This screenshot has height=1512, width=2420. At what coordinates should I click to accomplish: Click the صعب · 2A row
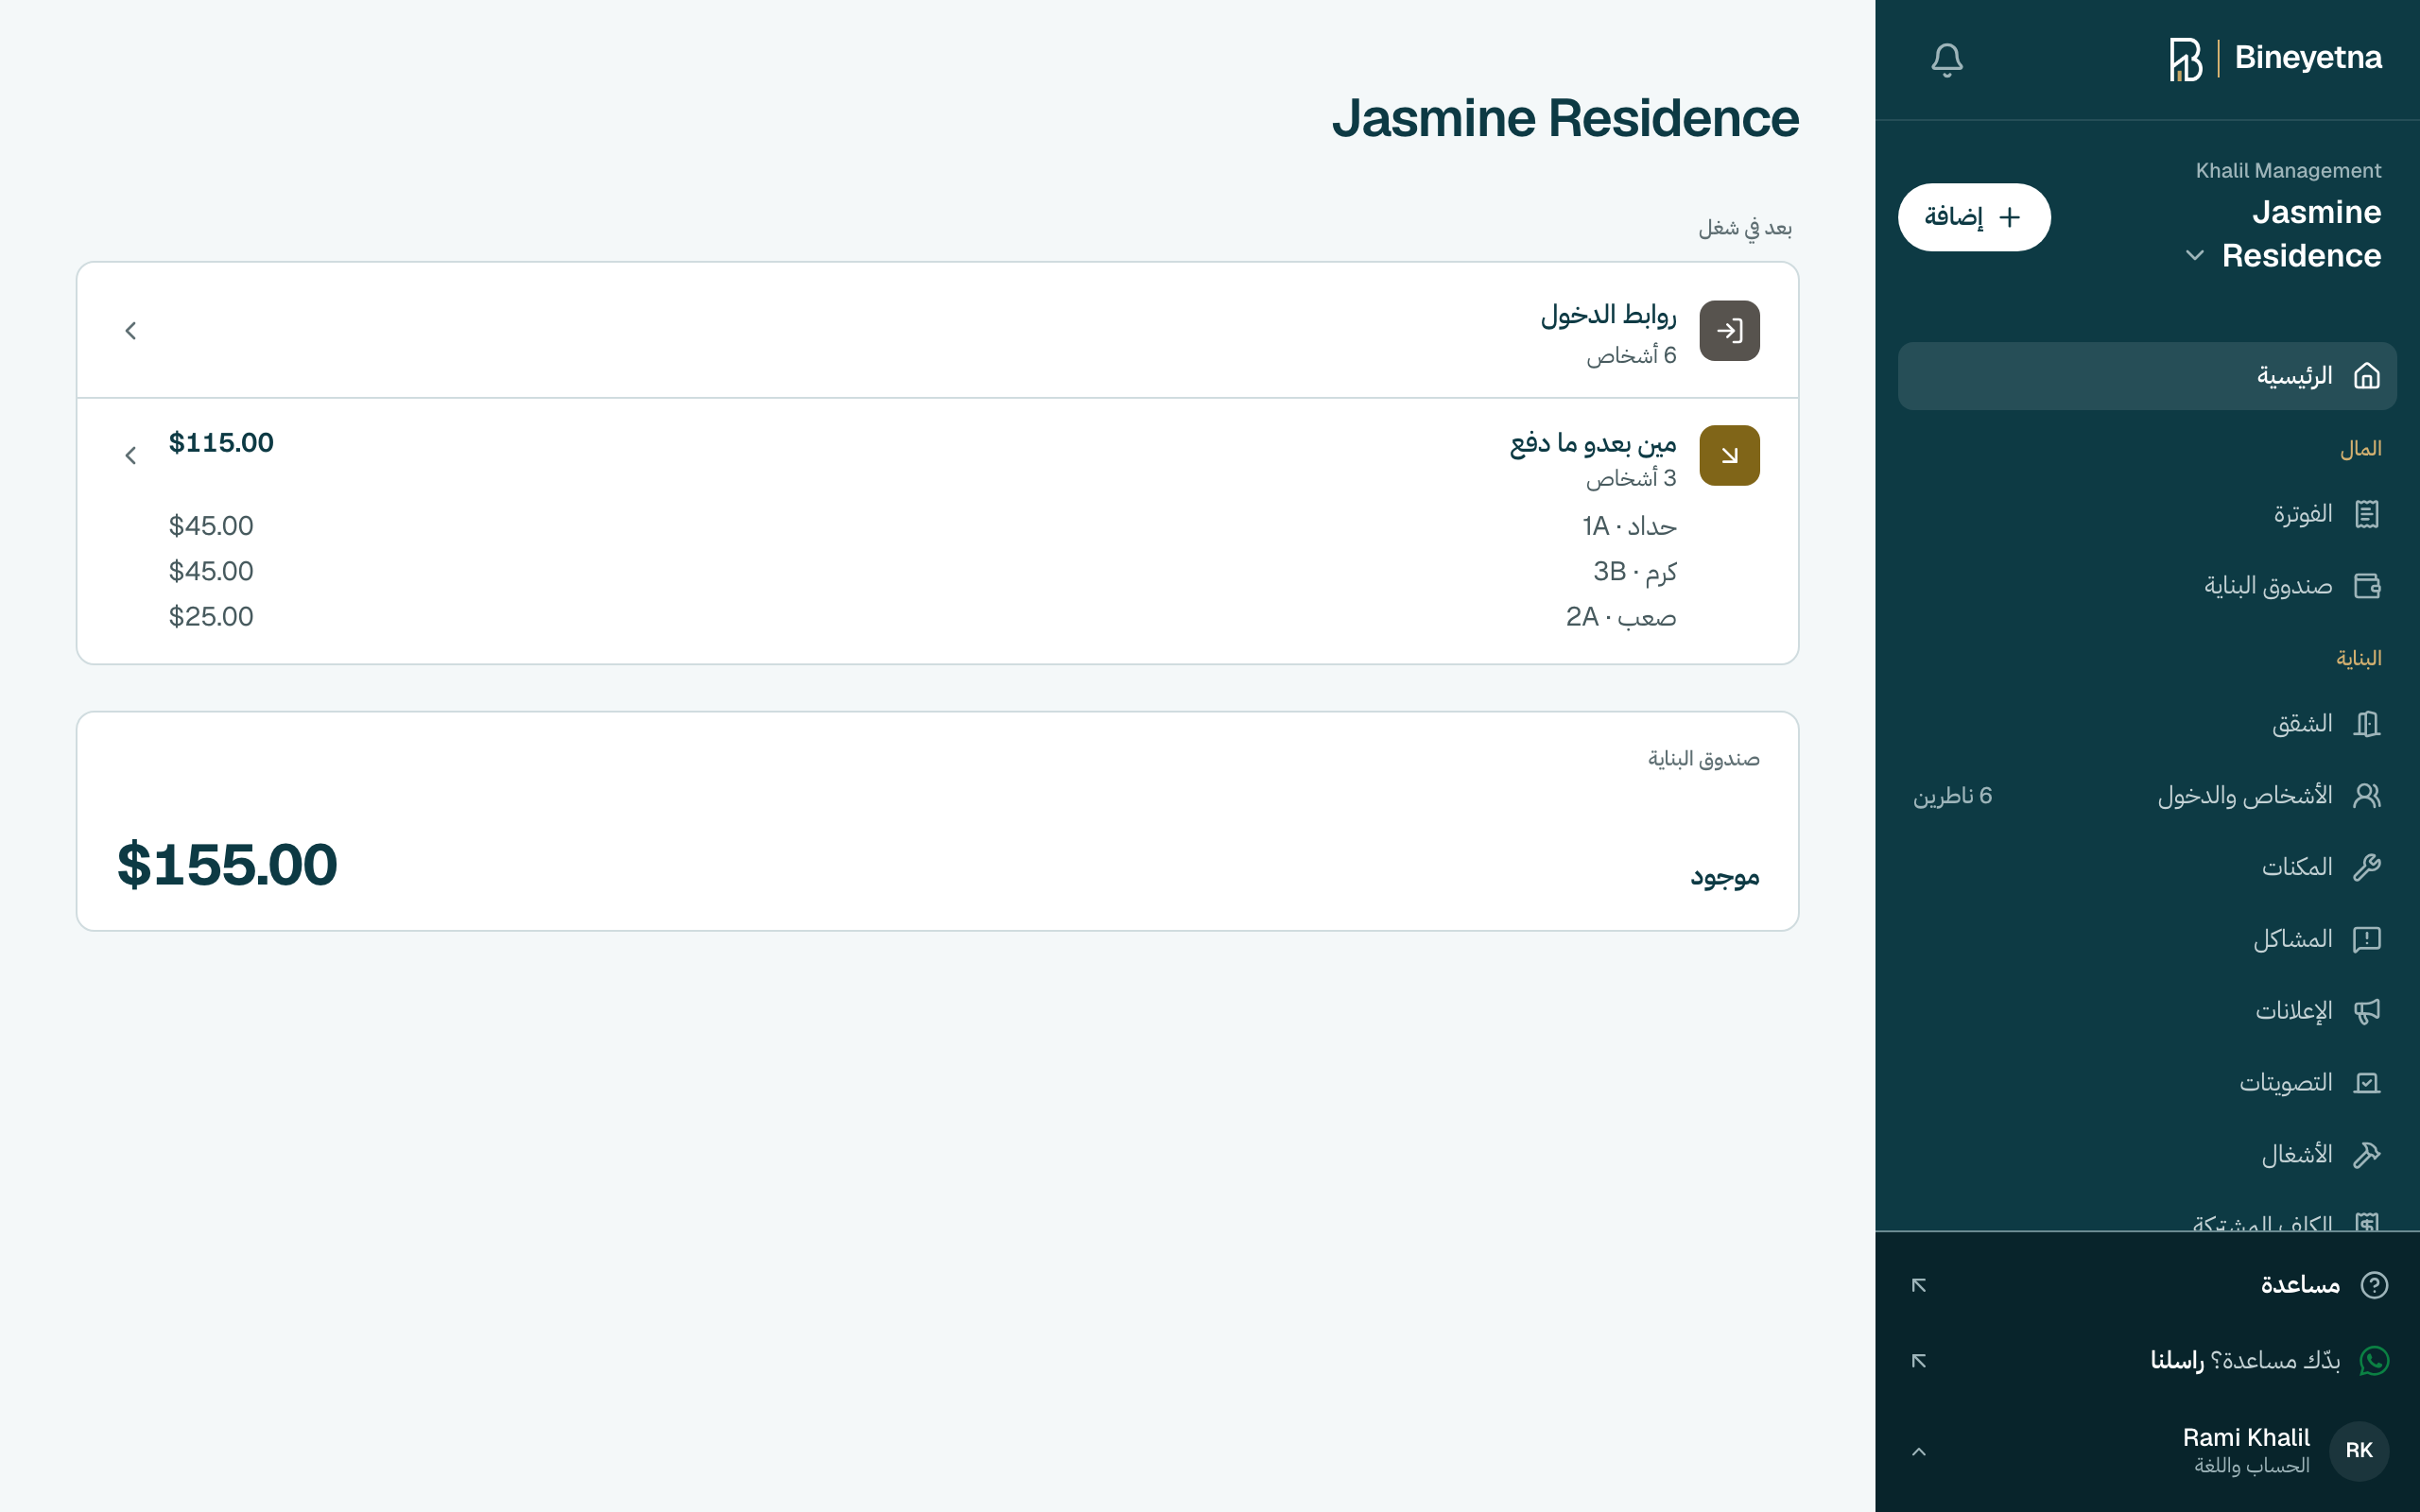click(922, 617)
